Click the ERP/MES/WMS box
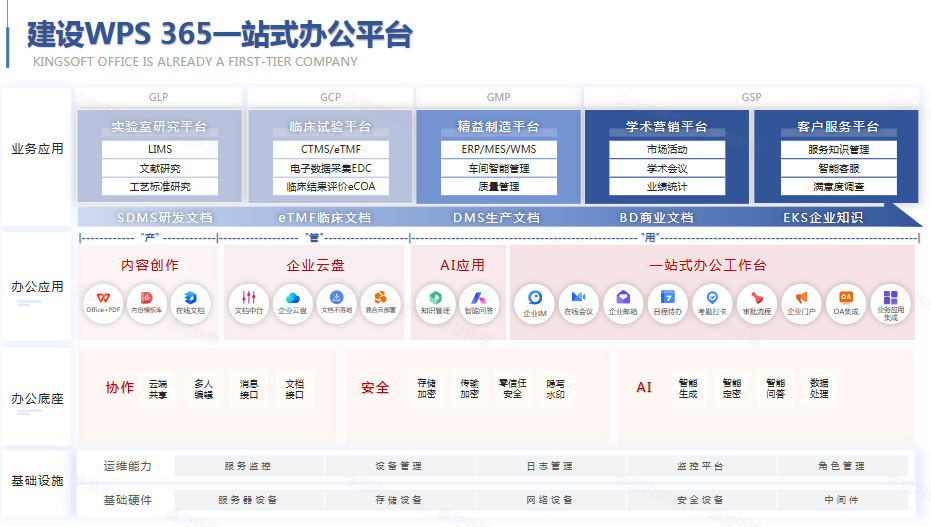The width and height of the screenshot is (931, 527). pos(499,149)
